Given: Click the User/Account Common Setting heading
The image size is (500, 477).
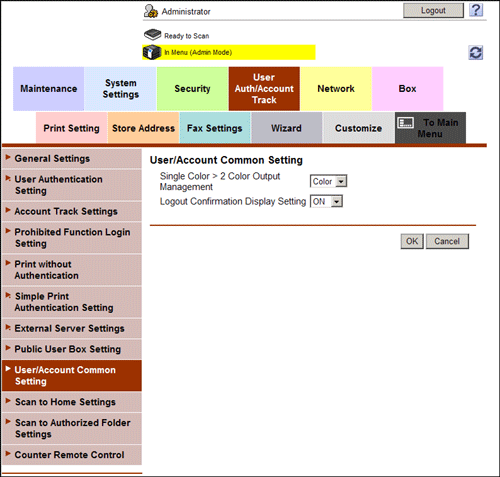Looking at the screenshot, I should tap(226, 160).
